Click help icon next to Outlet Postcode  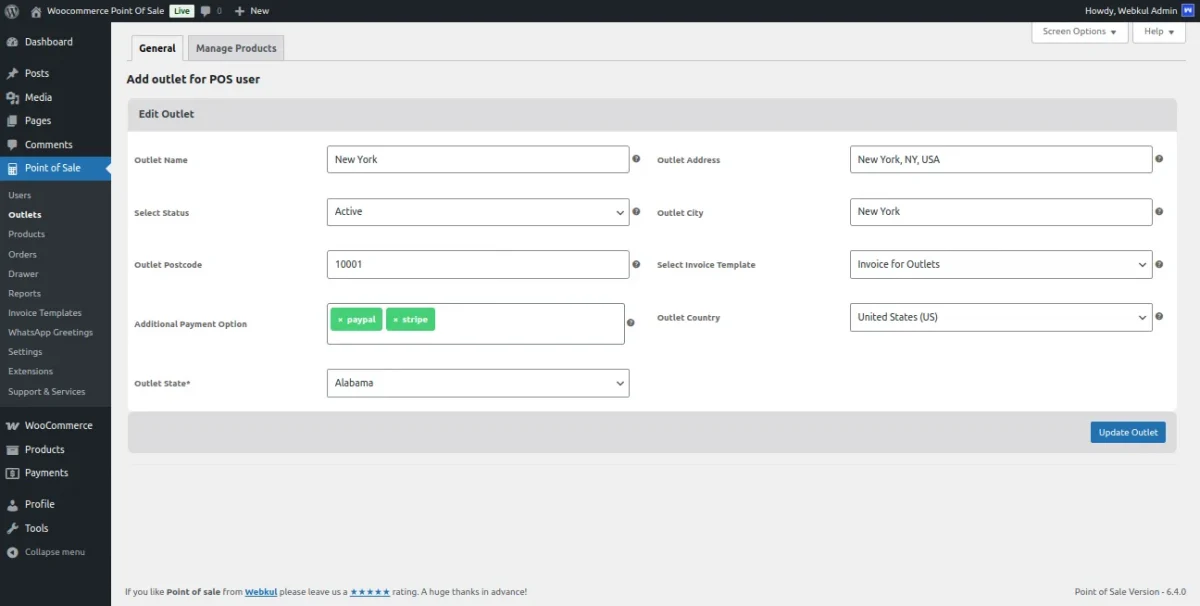[x=636, y=264]
